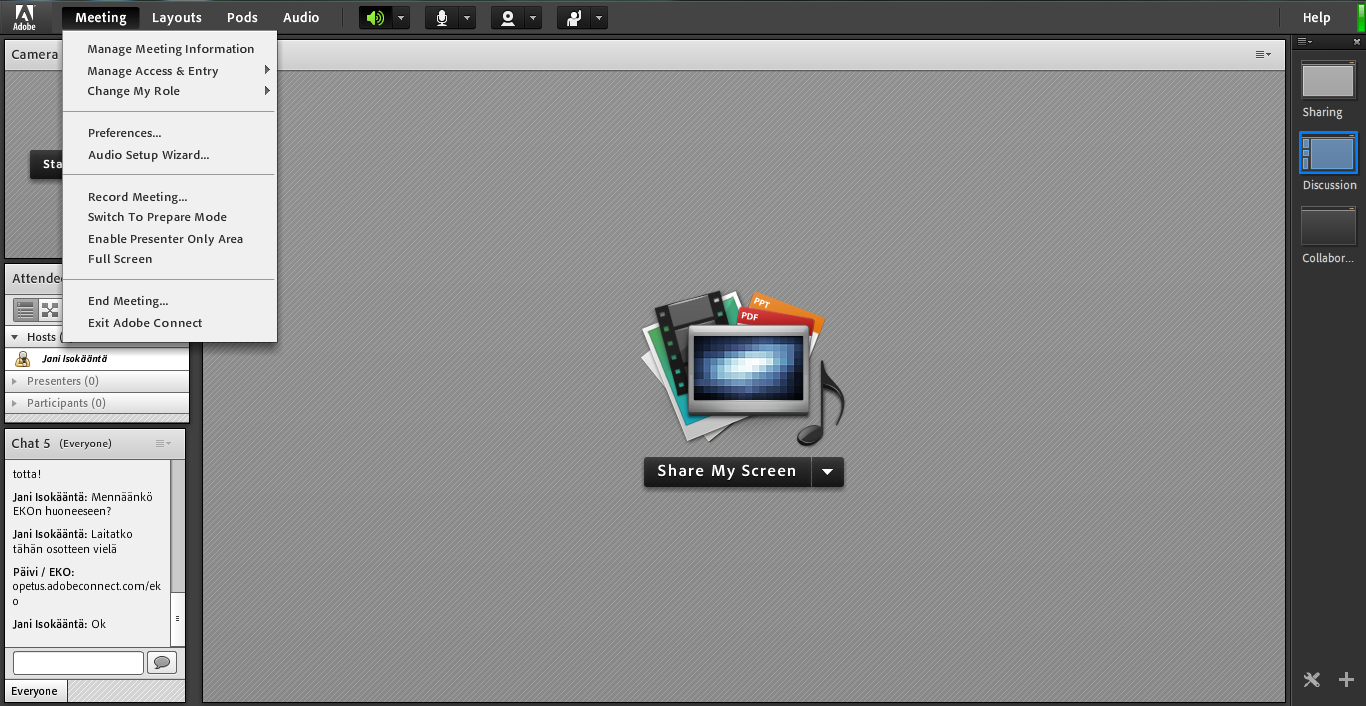Click the raise hand status icon
The image size is (1366, 706).
tap(574, 18)
